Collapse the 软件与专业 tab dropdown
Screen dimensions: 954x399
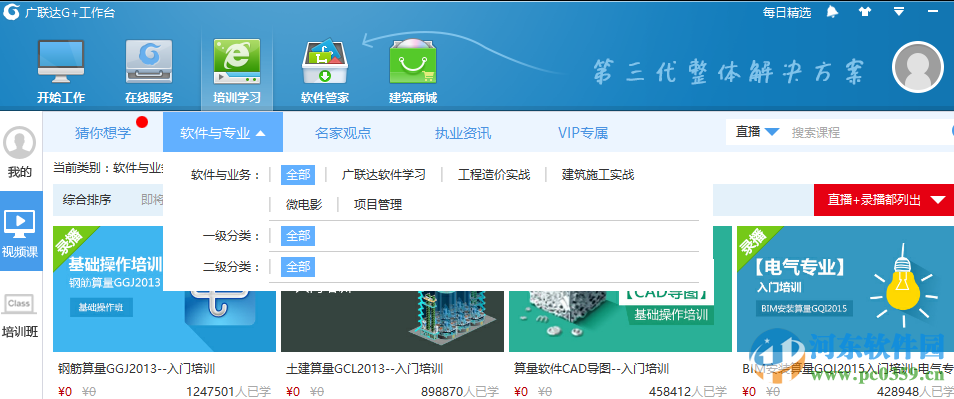tap(223, 133)
